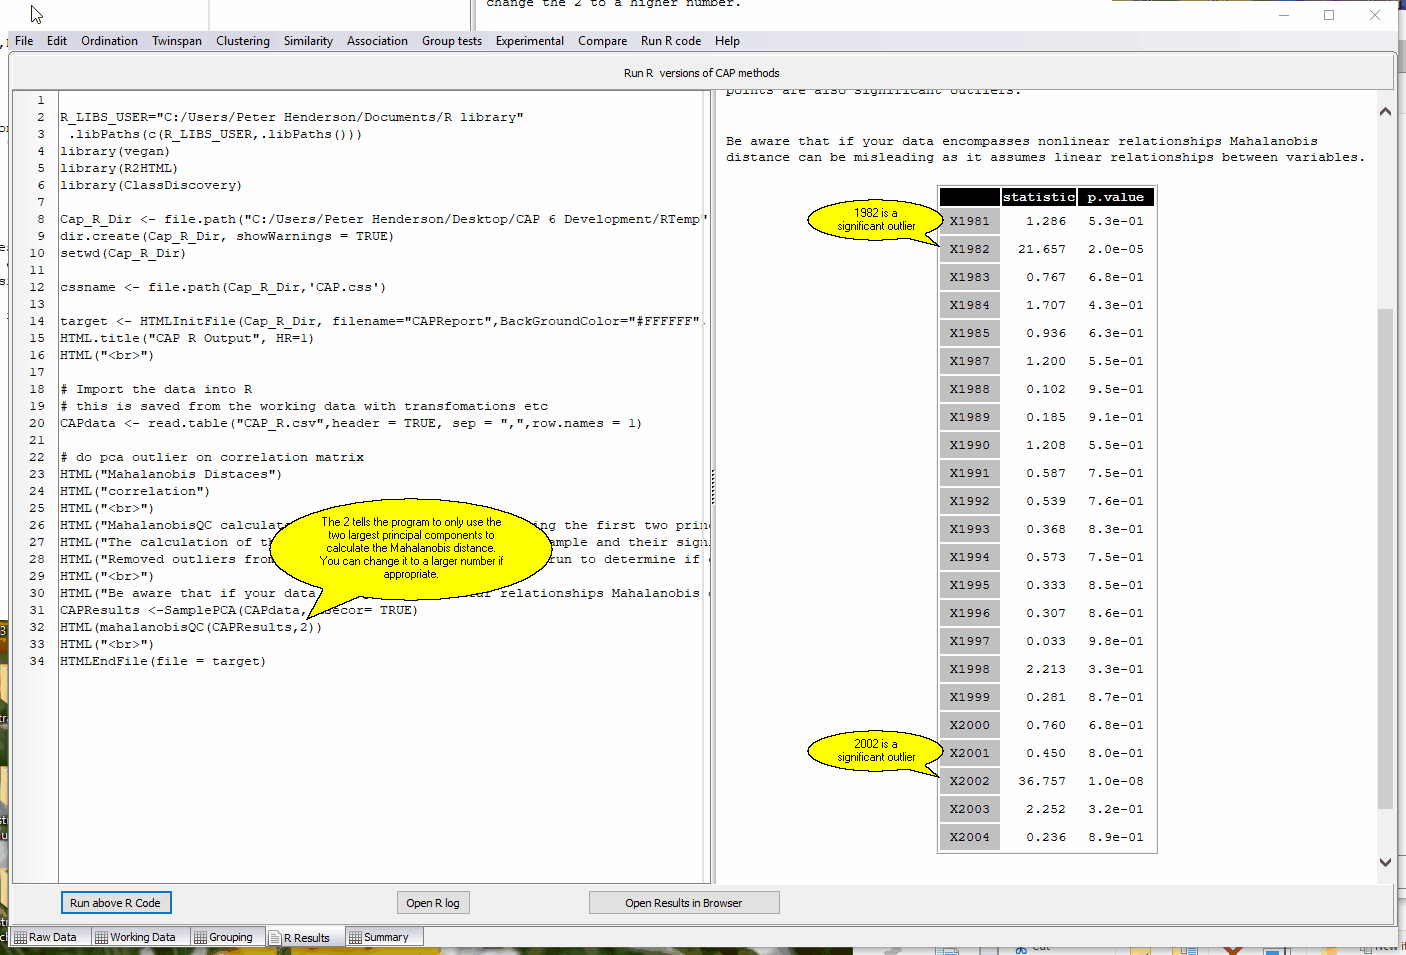
Task: Open the Help menu
Action: (x=727, y=41)
